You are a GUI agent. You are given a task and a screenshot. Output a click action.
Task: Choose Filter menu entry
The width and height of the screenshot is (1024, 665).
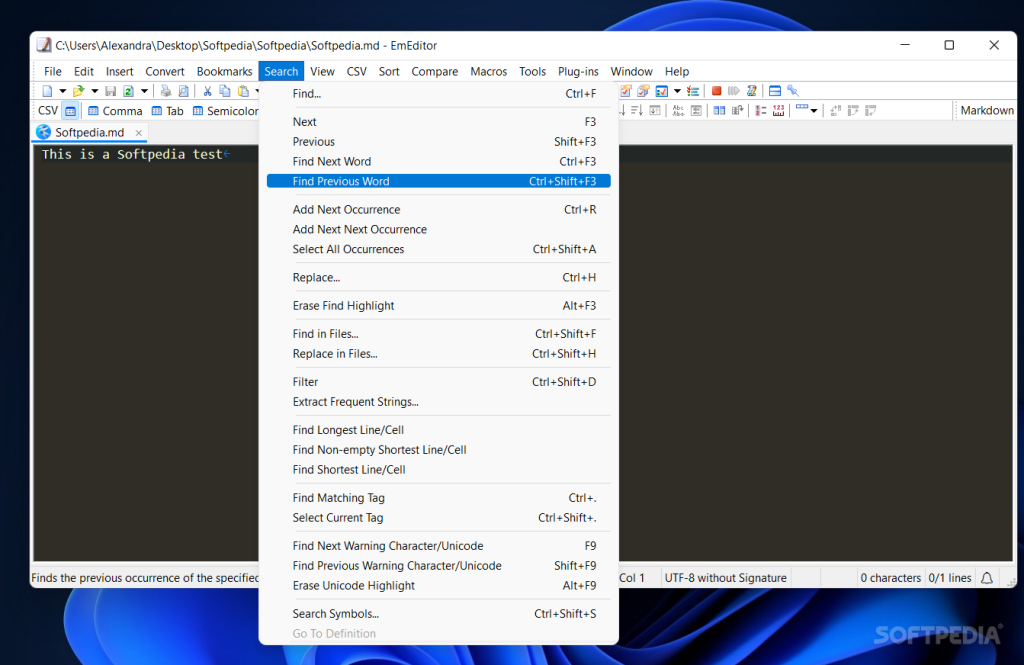click(x=438, y=381)
